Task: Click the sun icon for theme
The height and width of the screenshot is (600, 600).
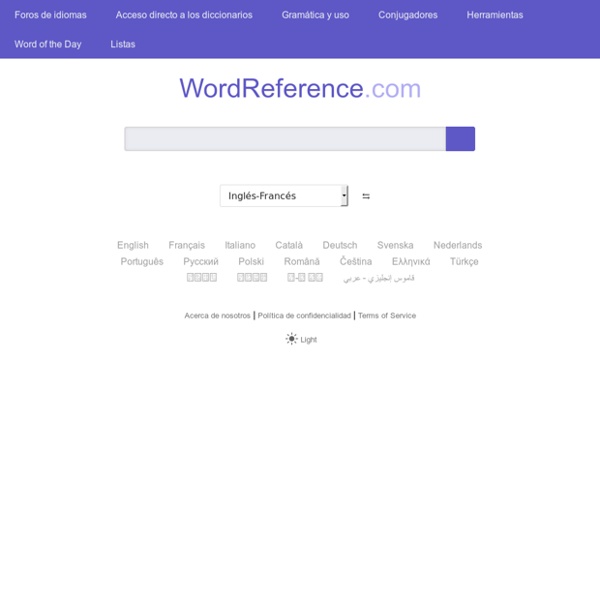Action: click(x=291, y=339)
